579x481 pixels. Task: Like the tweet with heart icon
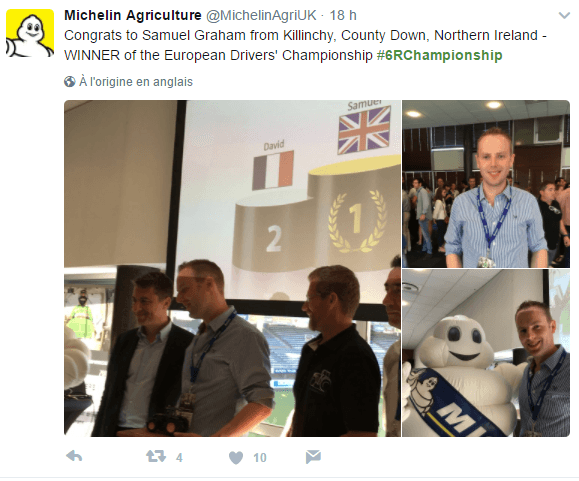click(x=236, y=458)
